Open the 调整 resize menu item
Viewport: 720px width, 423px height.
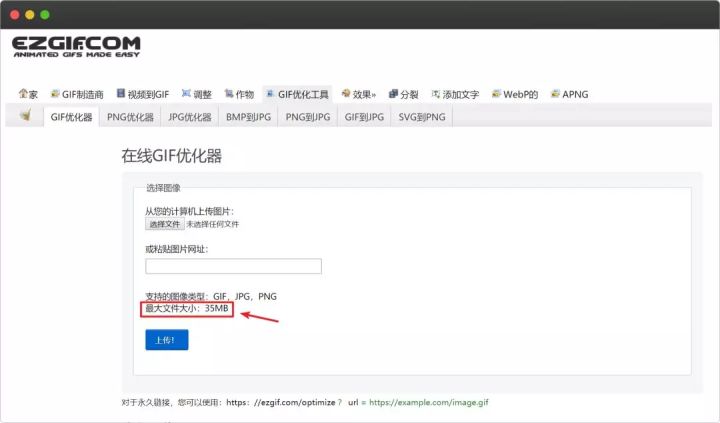[x=197, y=94]
